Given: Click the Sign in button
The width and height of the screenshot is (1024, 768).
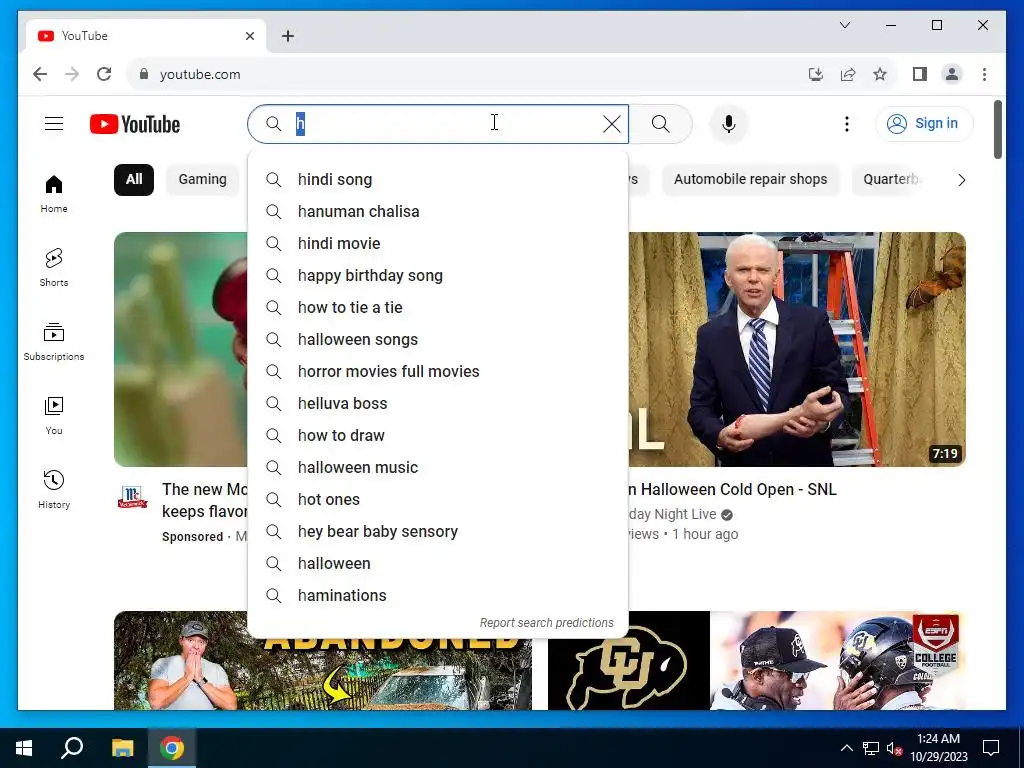Looking at the screenshot, I should [x=924, y=123].
